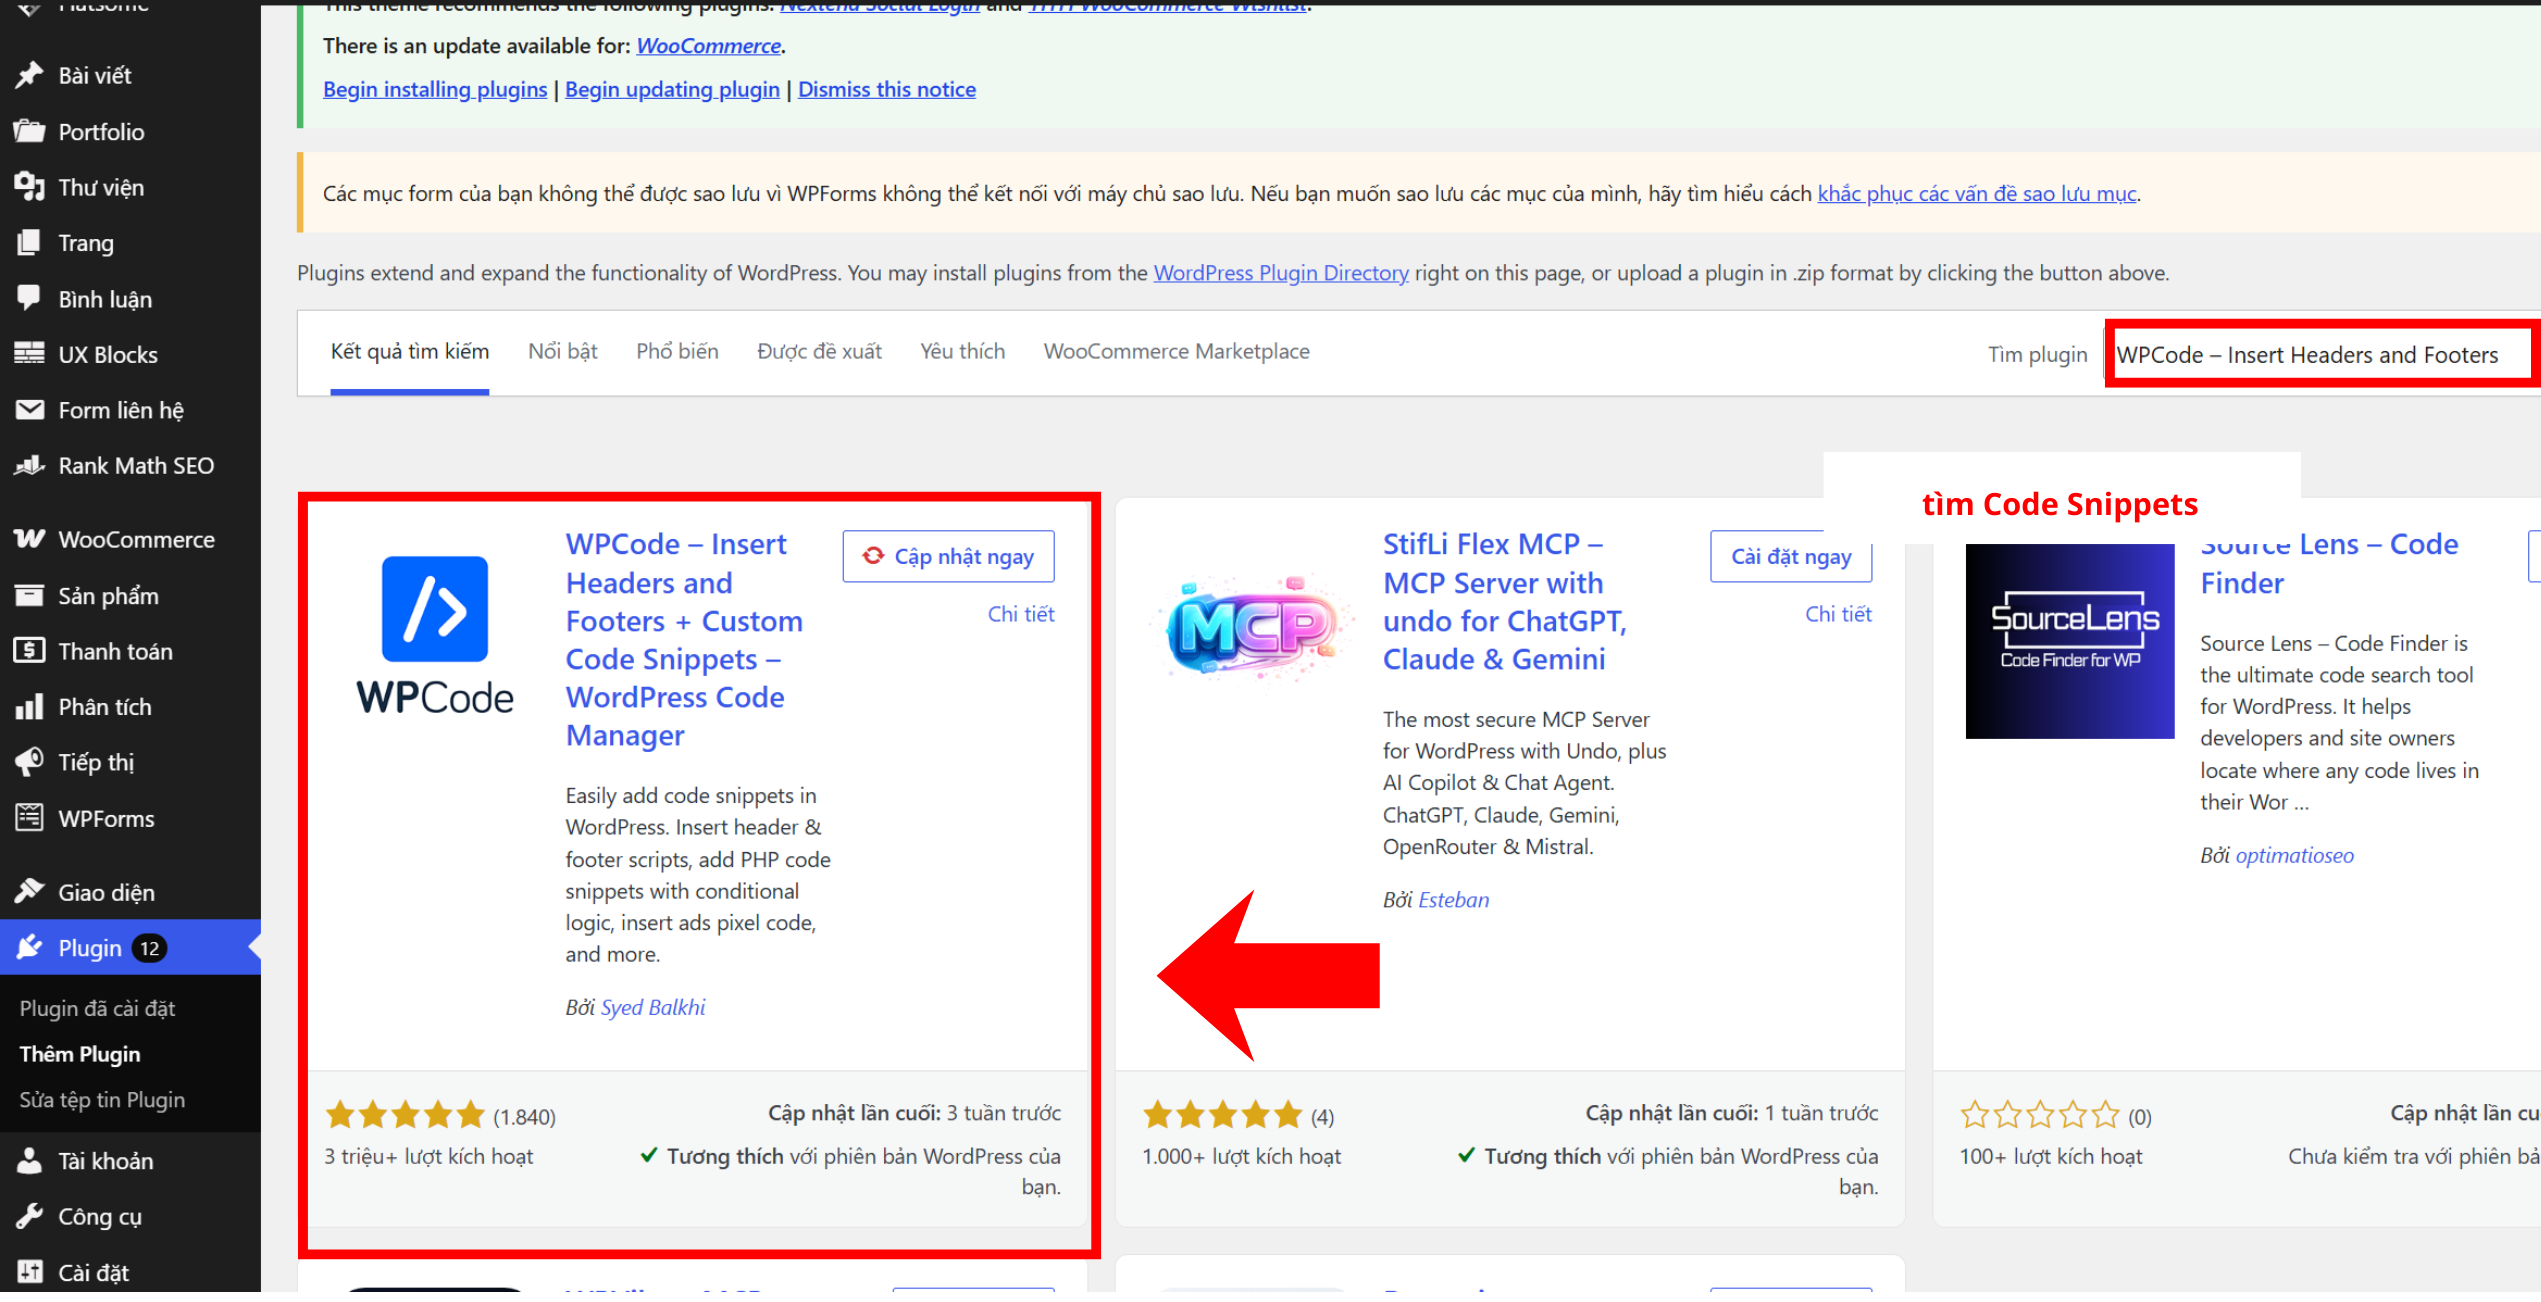This screenshot has height=1302, width=2541.
Task: Open the WooCommerce Marketplace tab
Action: (x=1176, y=352)
